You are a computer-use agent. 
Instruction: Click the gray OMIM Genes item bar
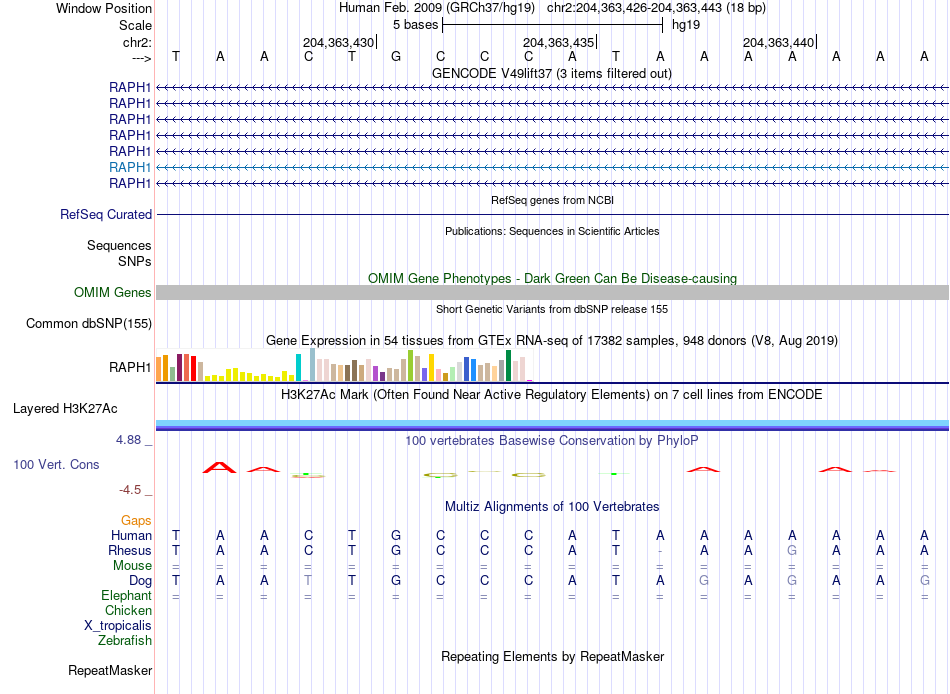(552, 293)
